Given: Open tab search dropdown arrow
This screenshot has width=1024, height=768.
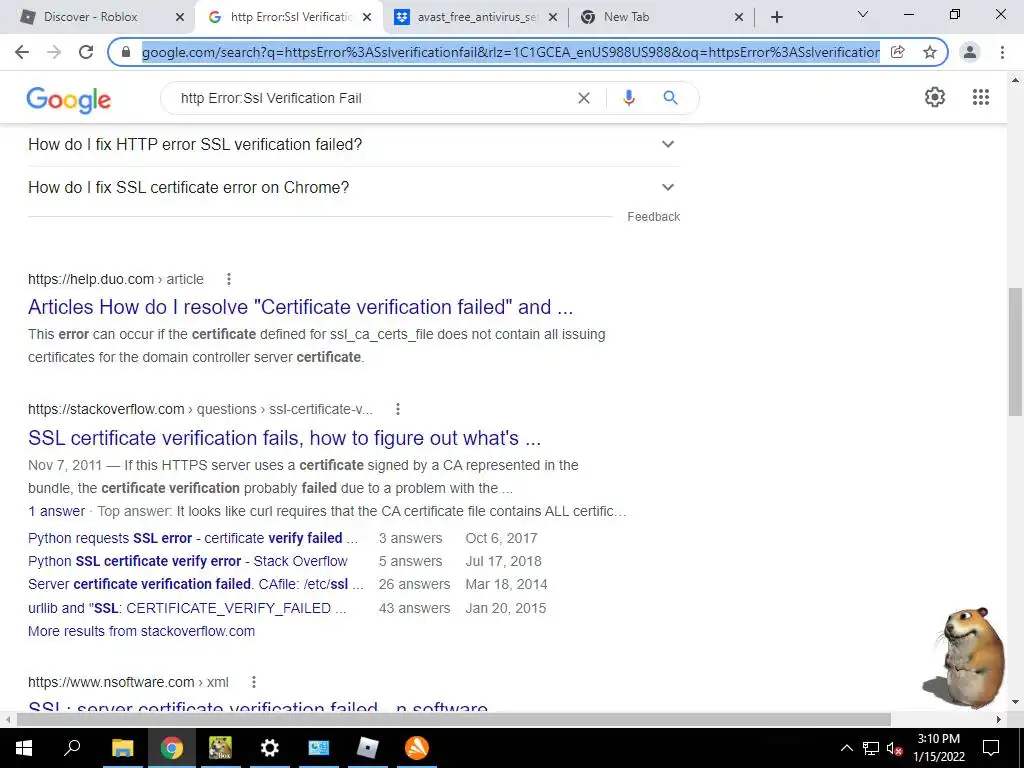Looking at the screenshot, I should 863,14.
